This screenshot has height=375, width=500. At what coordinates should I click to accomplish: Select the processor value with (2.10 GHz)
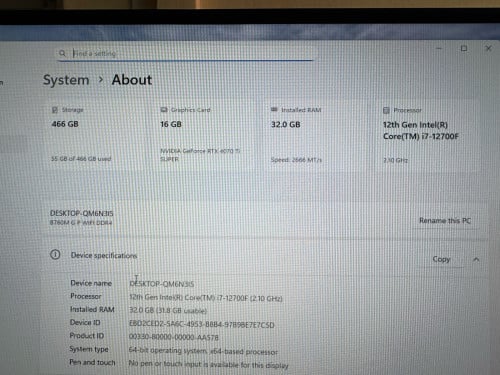(x=206, y=298)
